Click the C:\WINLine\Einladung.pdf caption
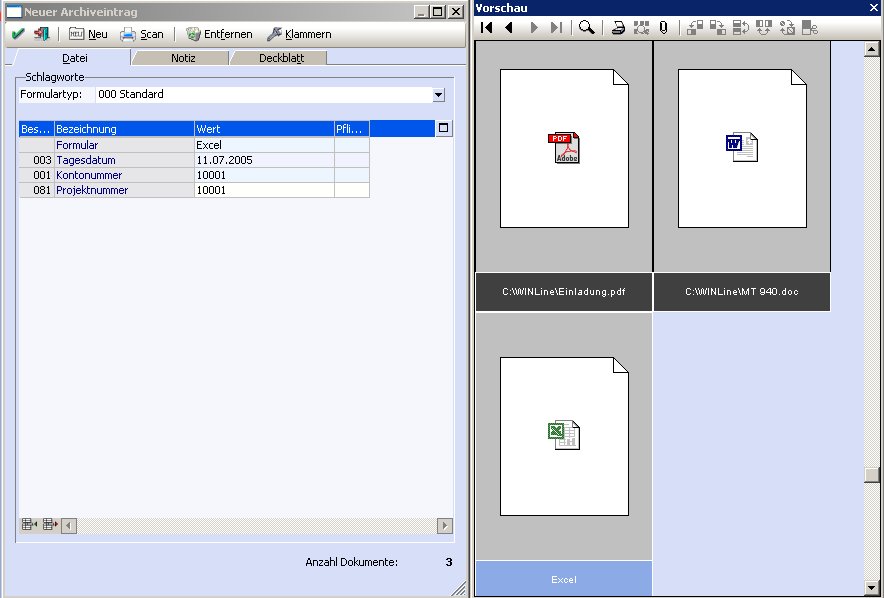Screen dimensions: 884x598 (x=564, y=292)
